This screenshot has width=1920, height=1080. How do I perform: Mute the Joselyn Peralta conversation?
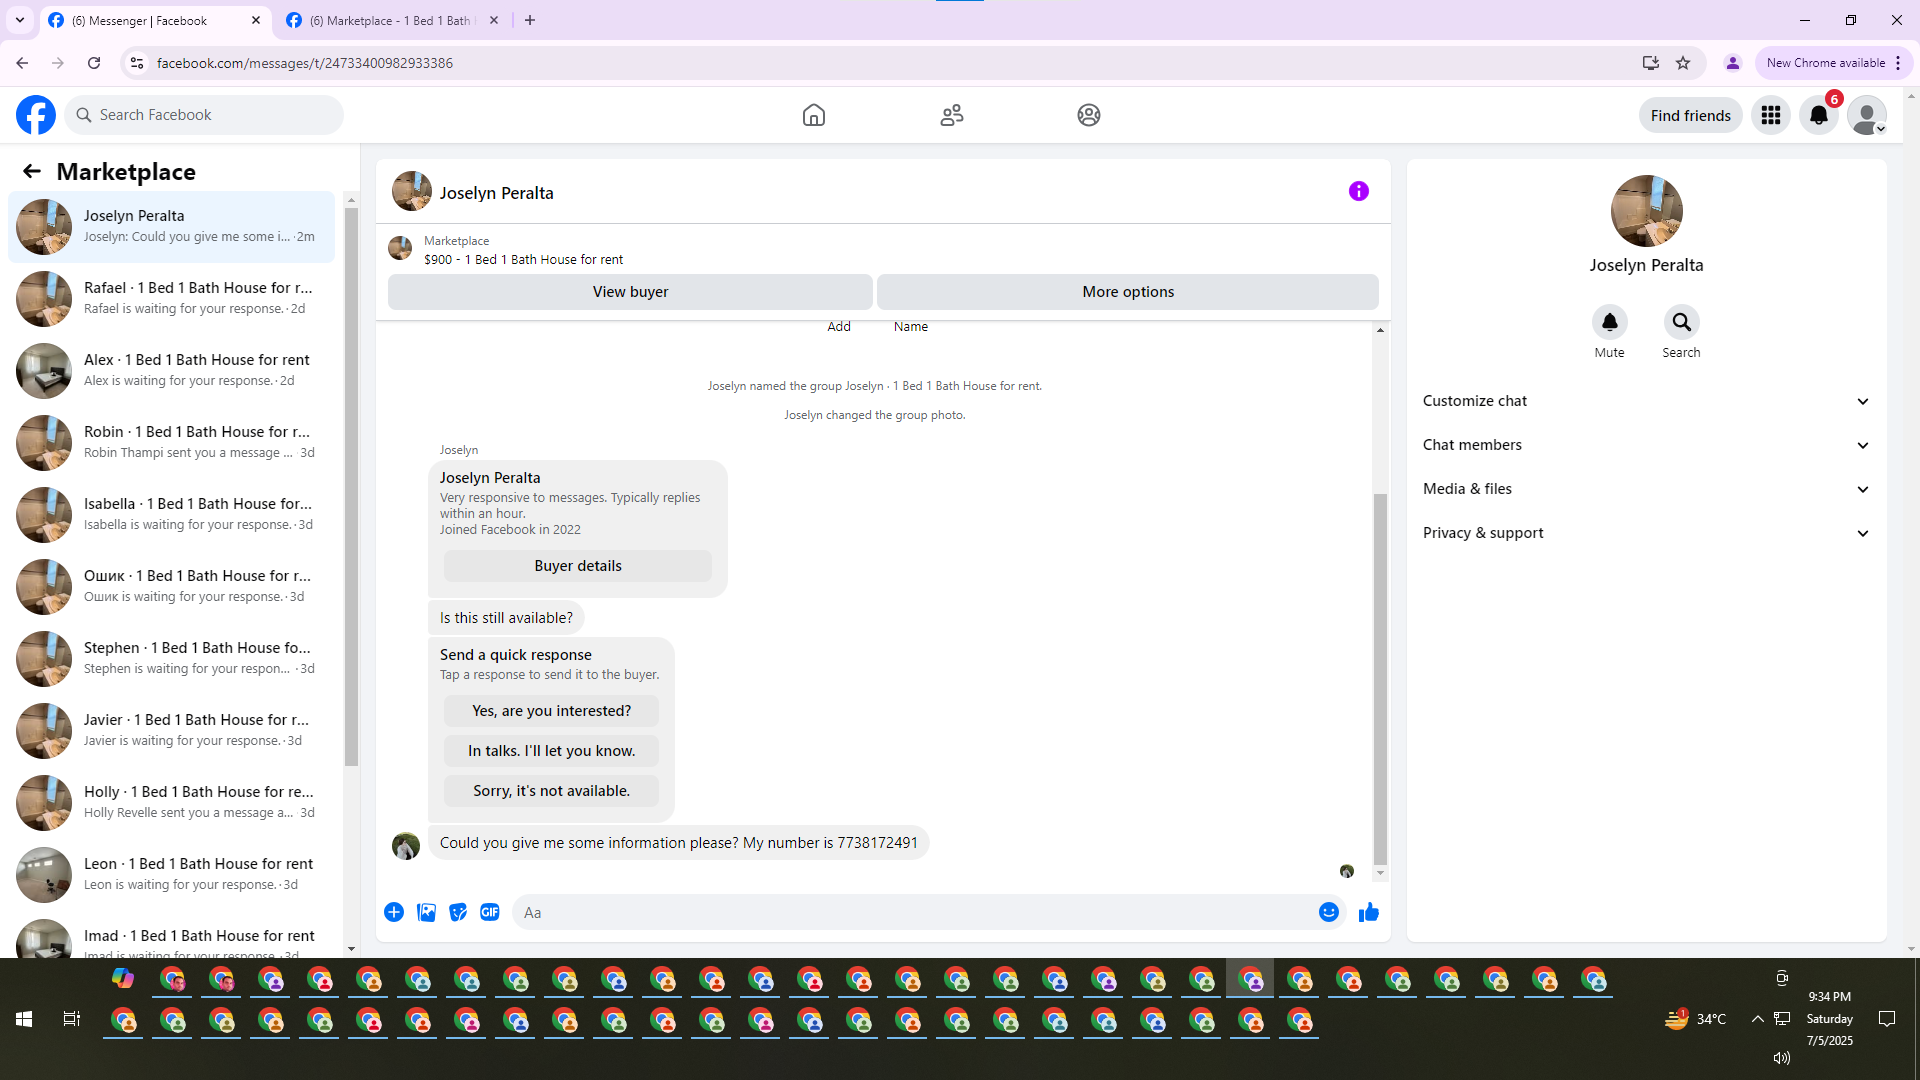[x=1609, y=322]
